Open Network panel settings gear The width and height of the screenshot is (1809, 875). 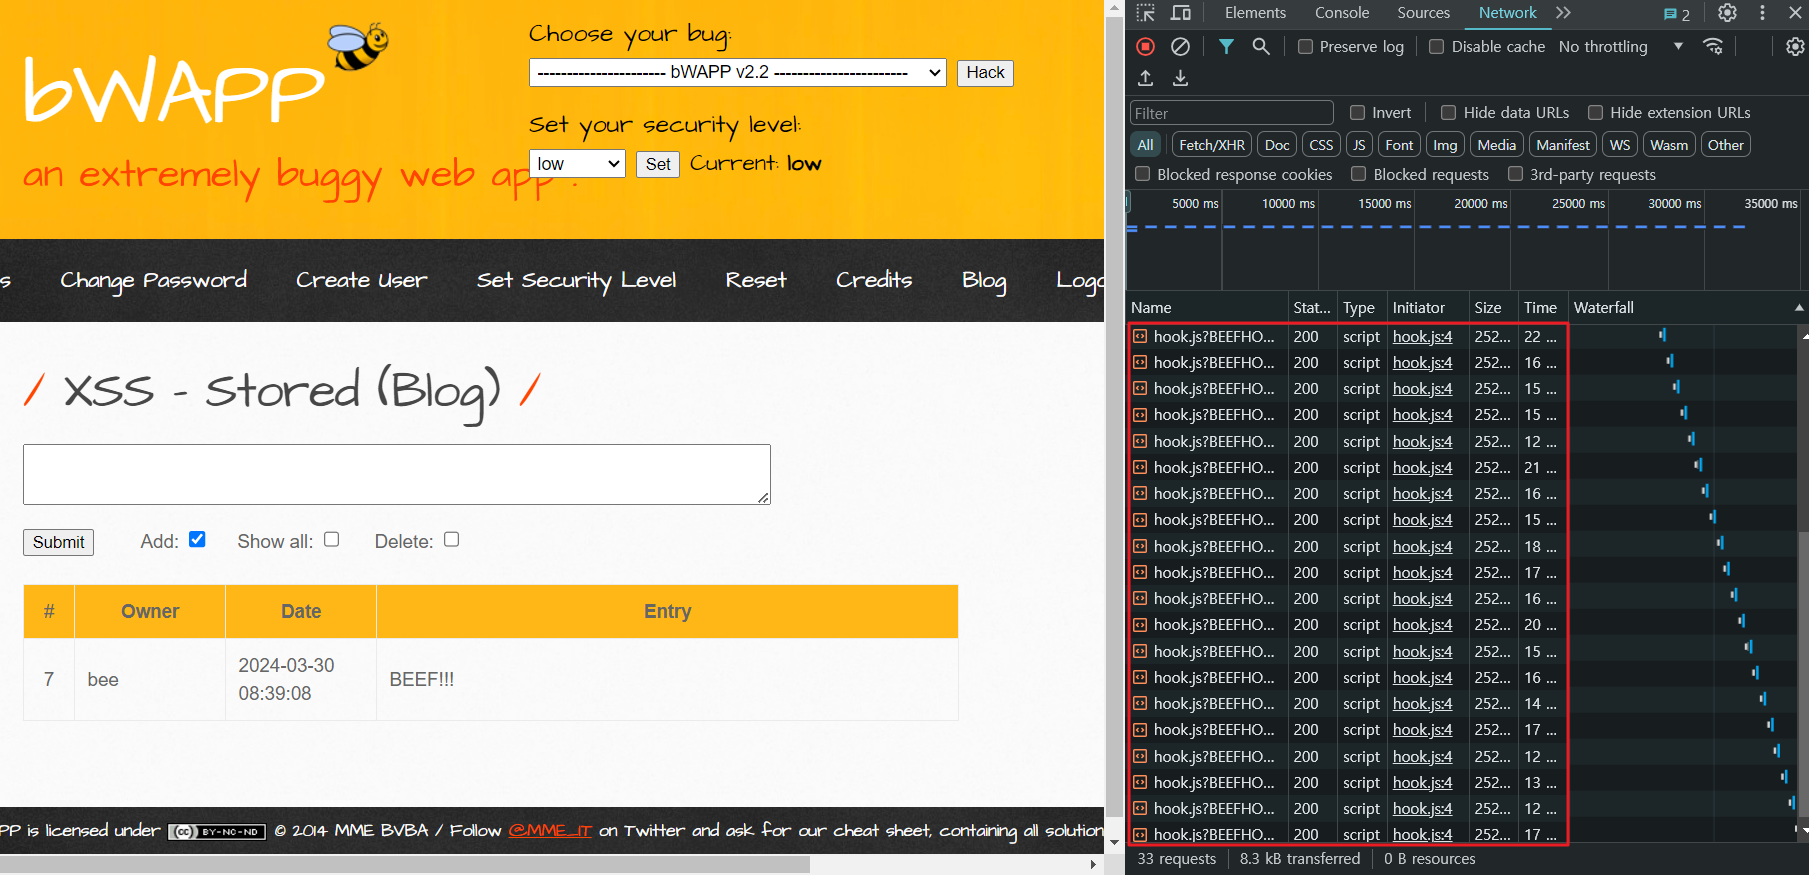click(1795, 46)
